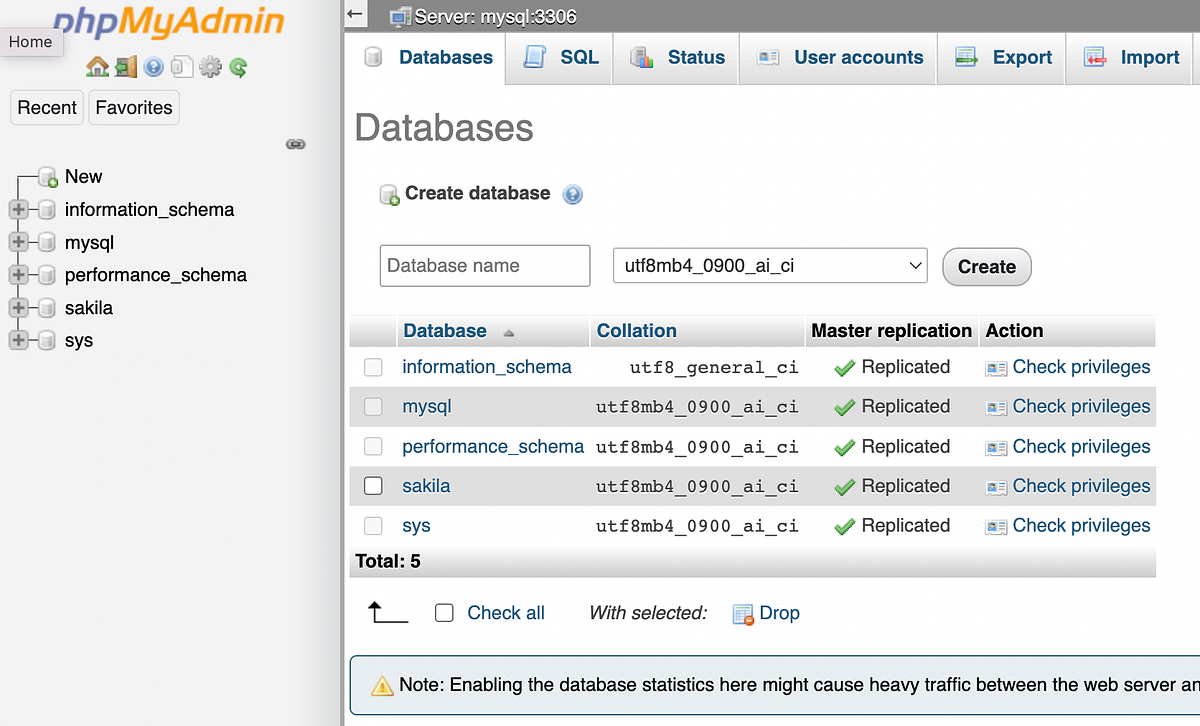This screenshot has width=1200, height=726.
Task: Open phpMyAdmin settings via gear icon
Action: coord(210,66)
